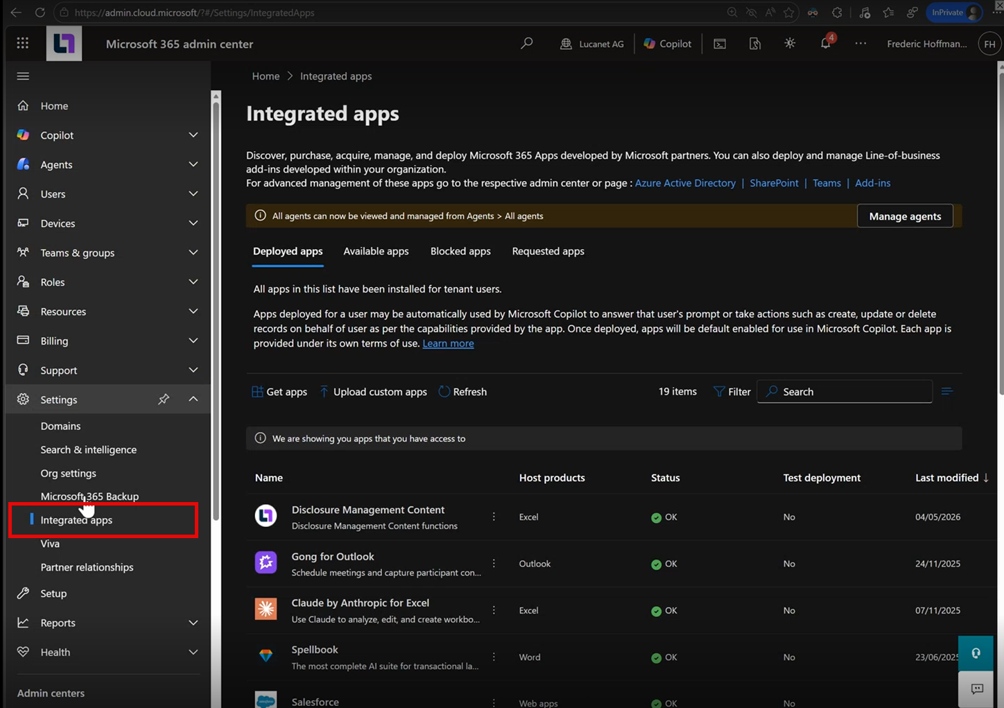Sort by the Name column header
Viewport: 1004px width, 708px height.
269,478
